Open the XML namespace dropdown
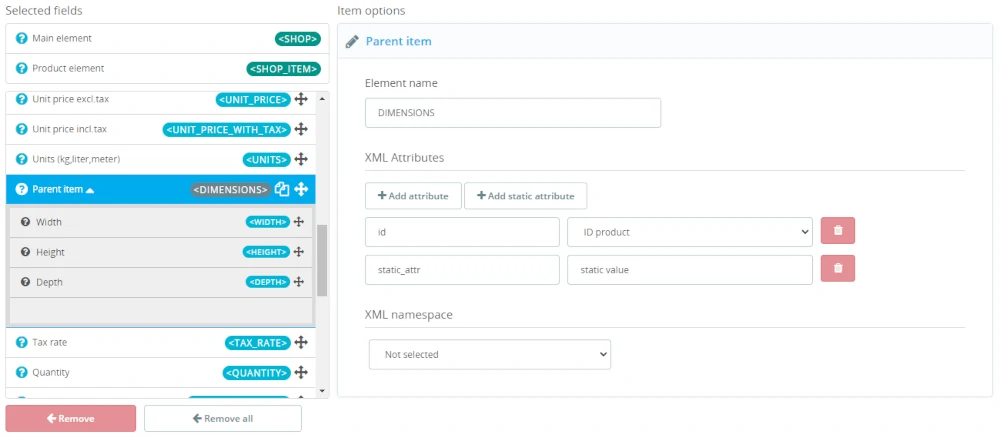1000x438 pixels. pyautogui.click(x=489, y=354)
